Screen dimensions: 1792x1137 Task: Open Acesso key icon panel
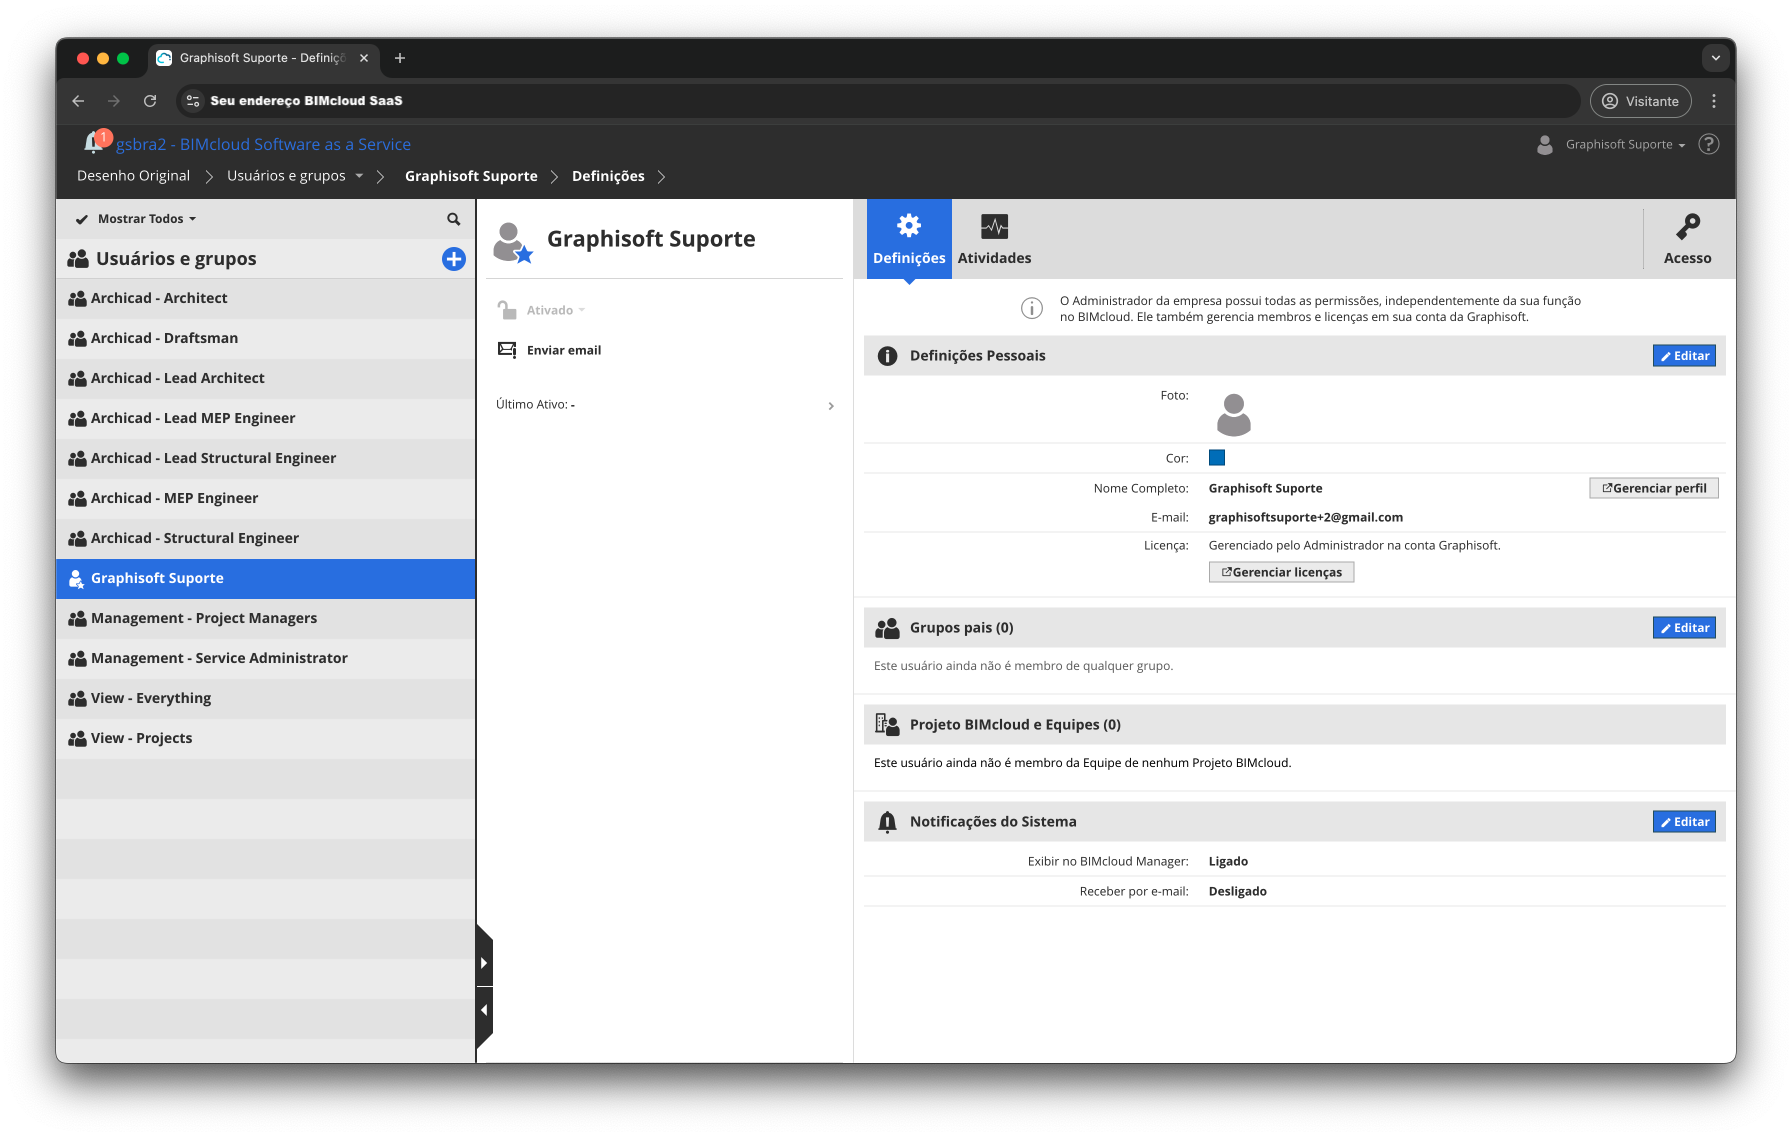pyautogui.click(x=1688, y=227)
